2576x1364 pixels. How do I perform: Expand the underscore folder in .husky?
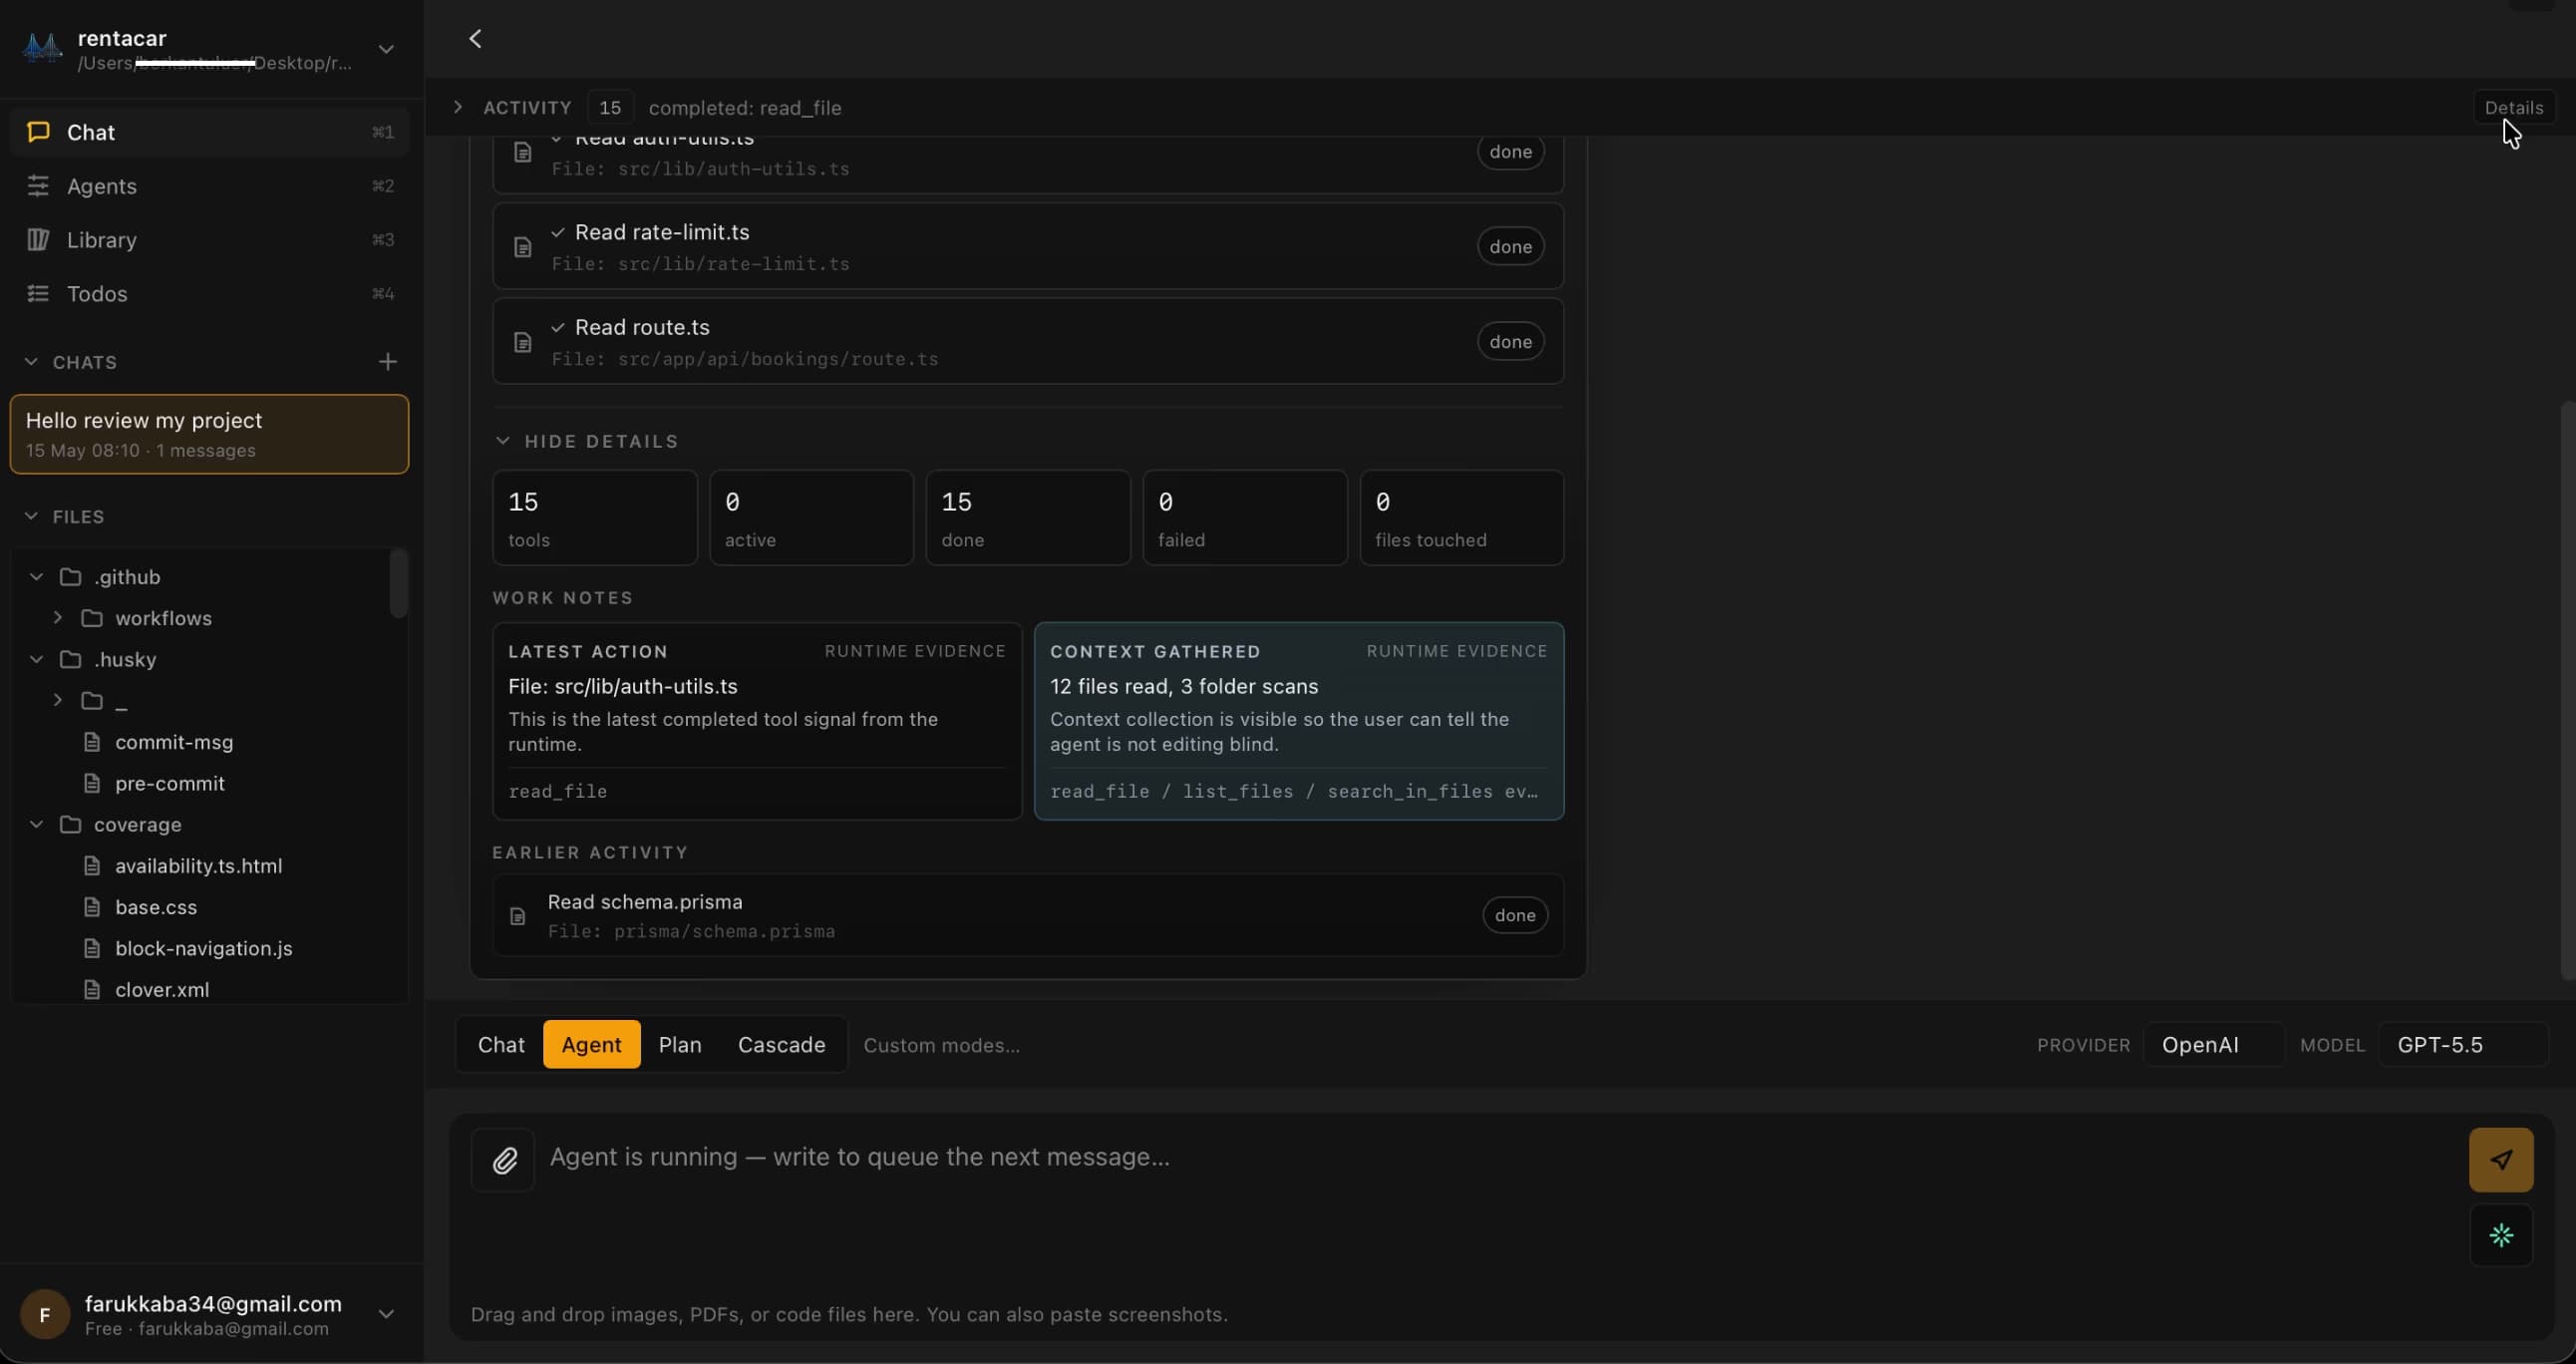pyautogui.click(x=58, y=700)
